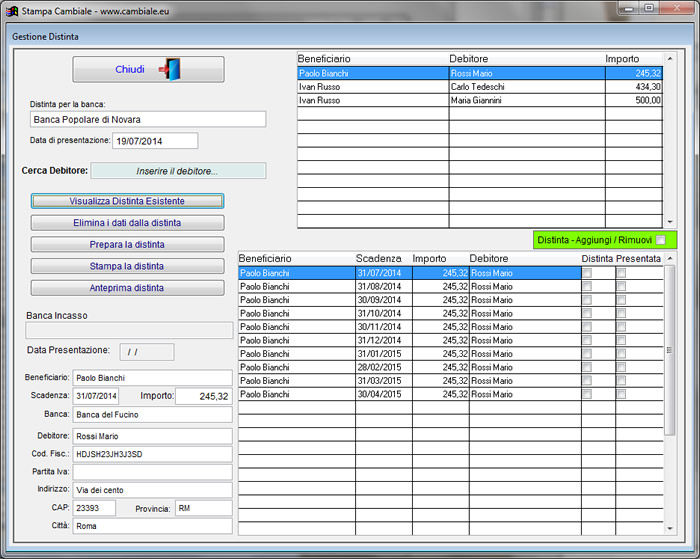Click lower table scroll-up arrow
Screen dimensions: 700x559
click(x=670, y=259)
